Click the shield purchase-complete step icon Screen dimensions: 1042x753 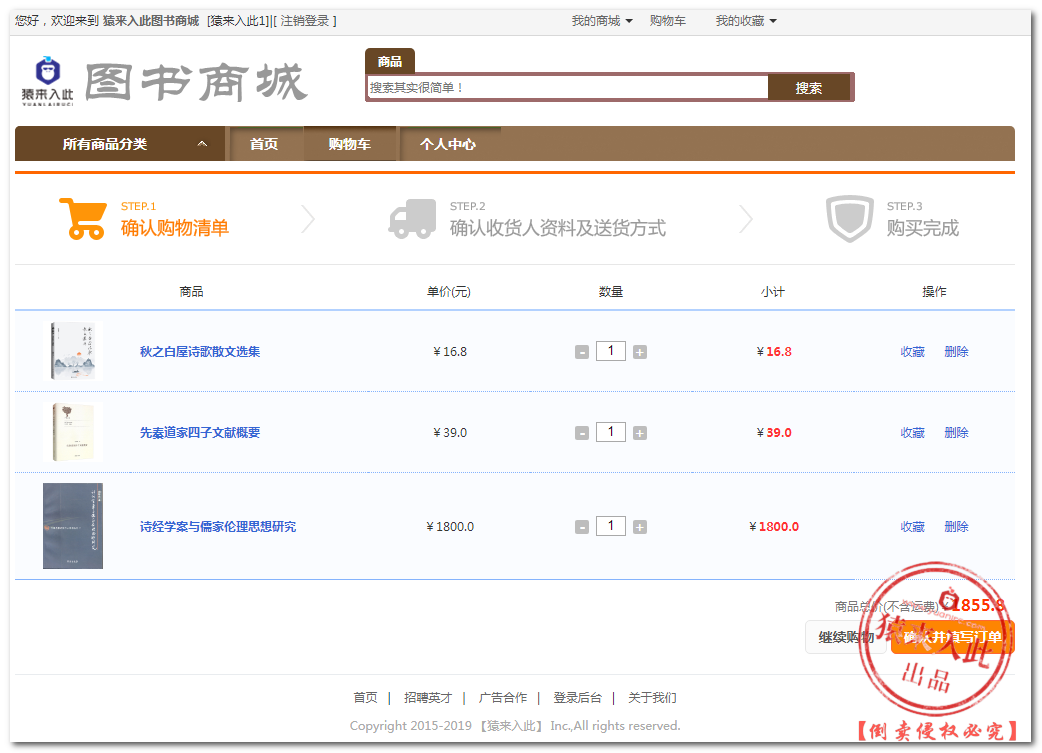coord(849,218)
